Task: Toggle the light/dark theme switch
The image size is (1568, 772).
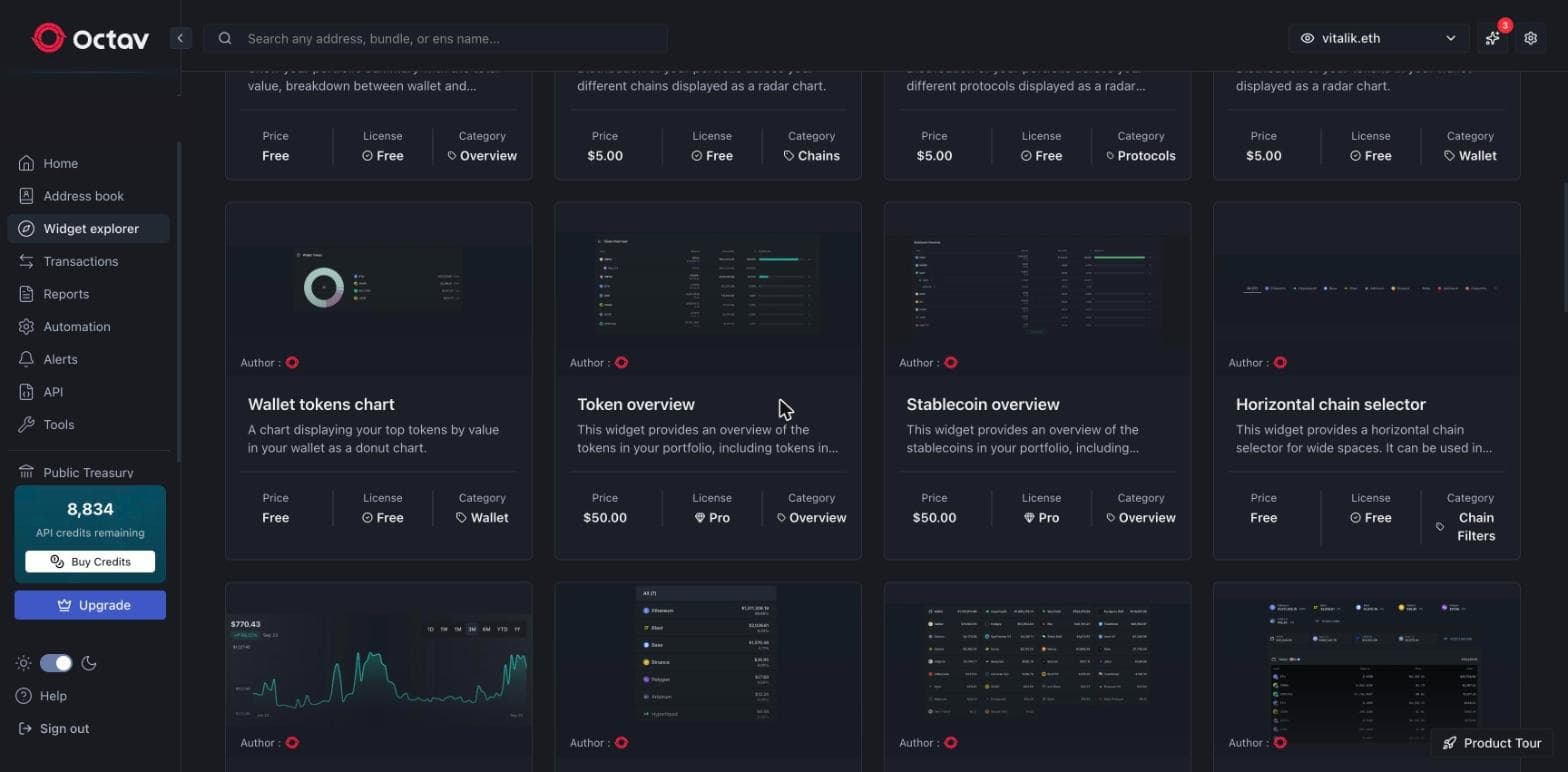Action: pyautogui.click(x=56, y=662)
